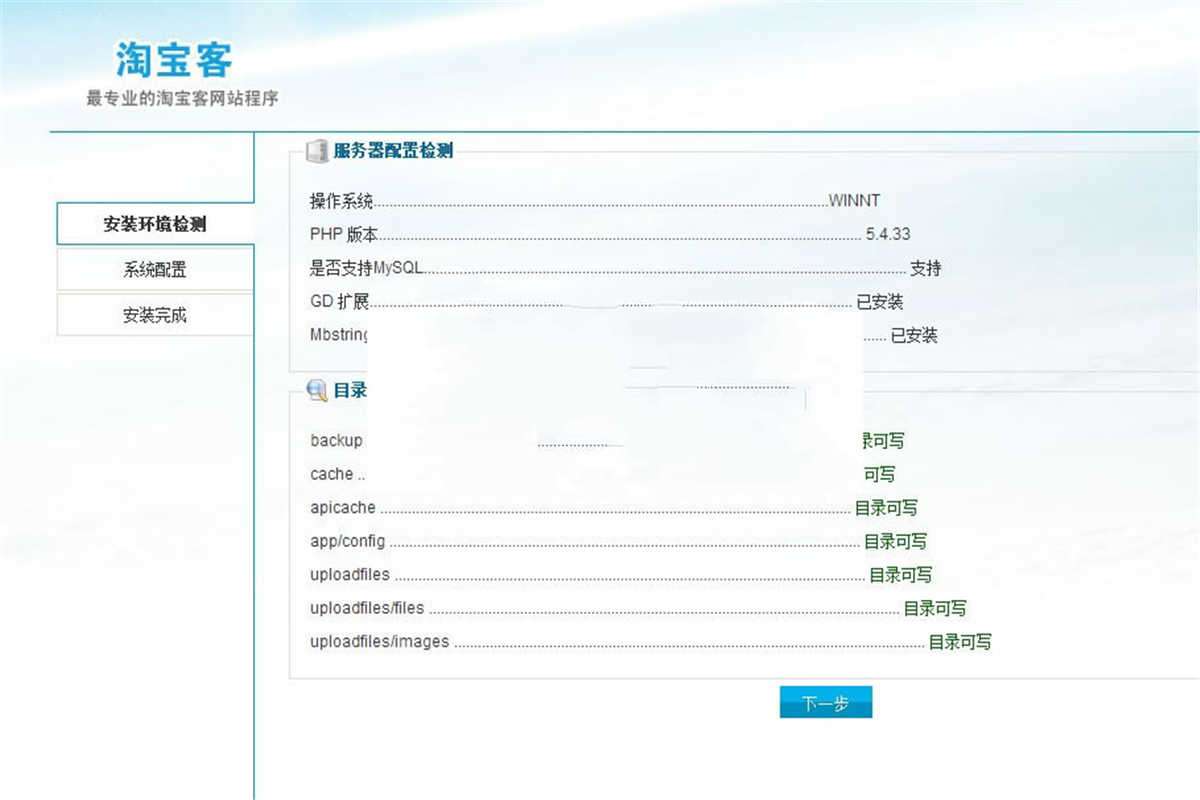The width and height of the screenshot is (1200, 800).
Task: Click the cache directory name
Action: (x=332, y=474)
